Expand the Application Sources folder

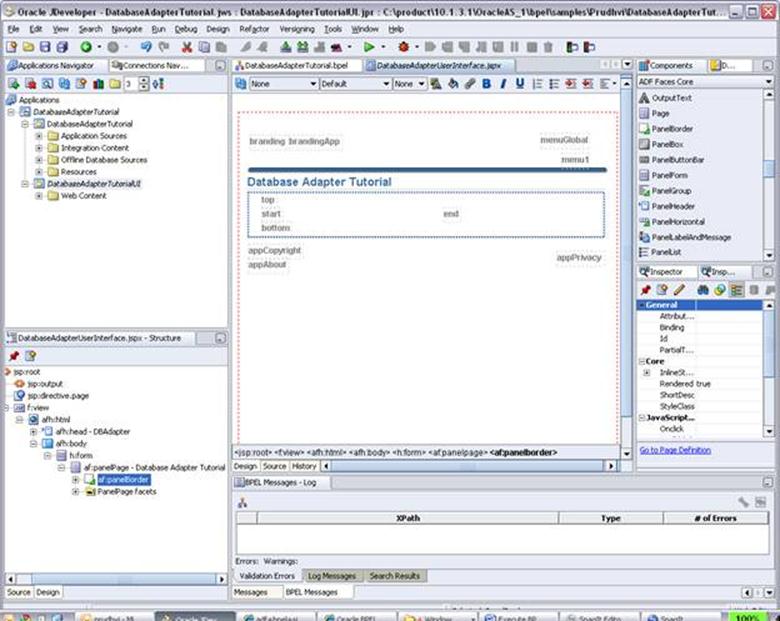[x=39, y=136]
